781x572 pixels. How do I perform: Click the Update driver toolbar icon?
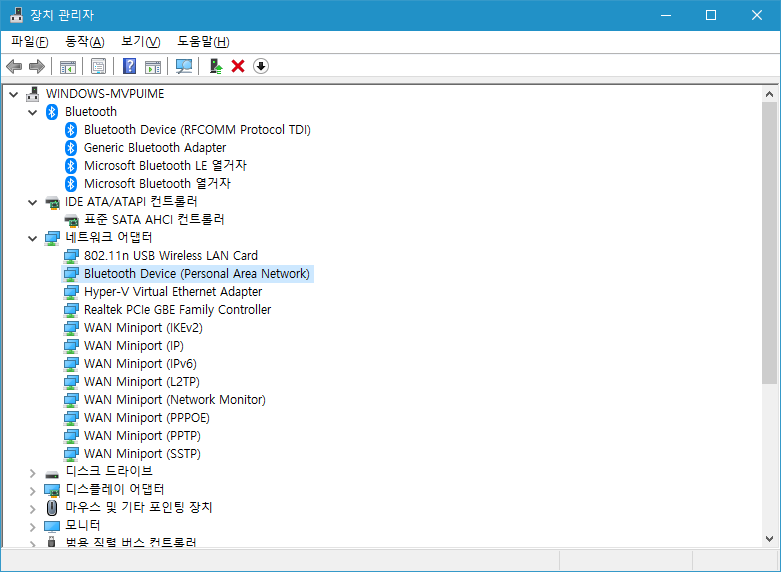pyautogui.click(x=216, y=66)
